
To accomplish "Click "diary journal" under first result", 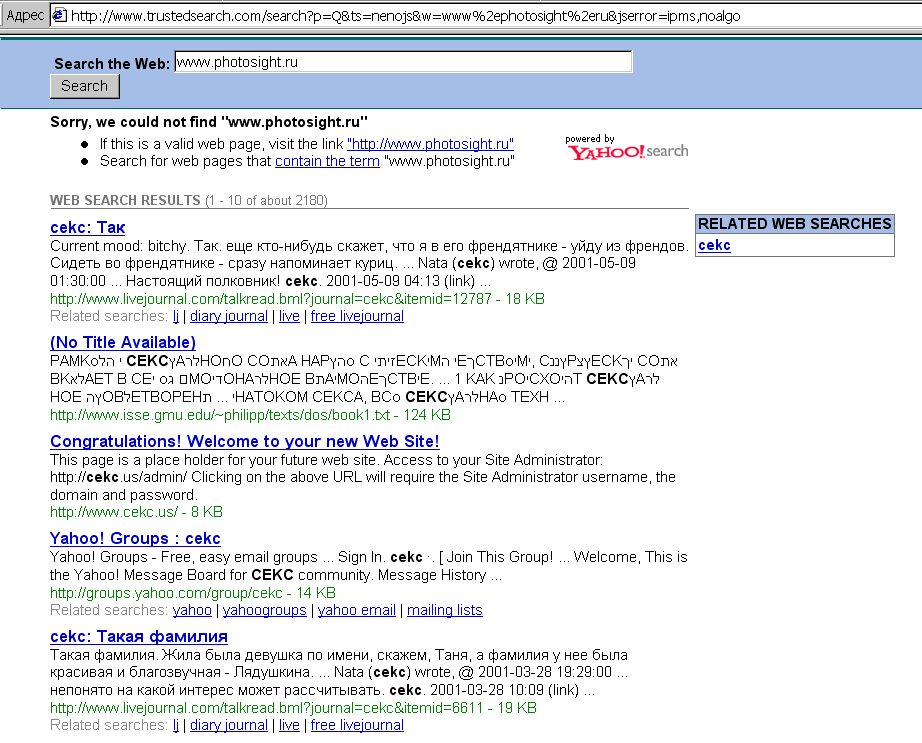I will pos(229,316).
